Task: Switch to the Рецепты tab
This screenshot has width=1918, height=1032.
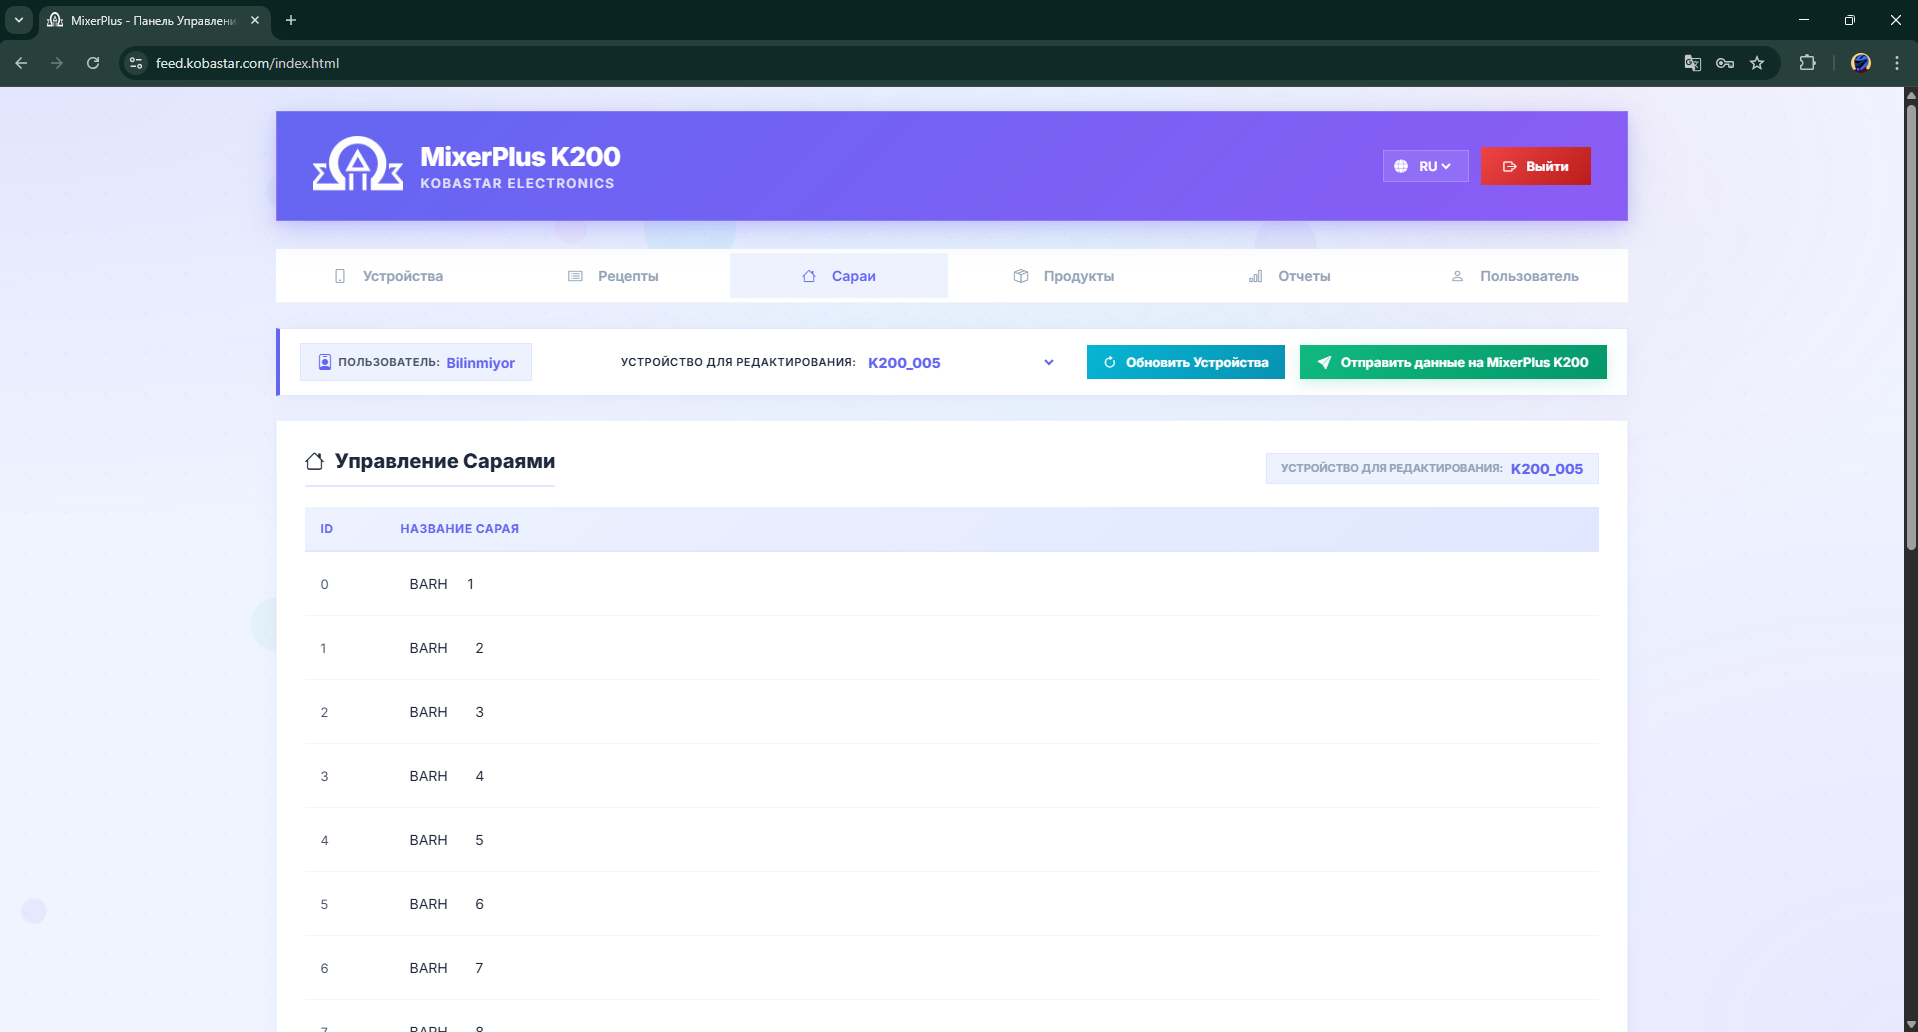Action: (614, 276)
